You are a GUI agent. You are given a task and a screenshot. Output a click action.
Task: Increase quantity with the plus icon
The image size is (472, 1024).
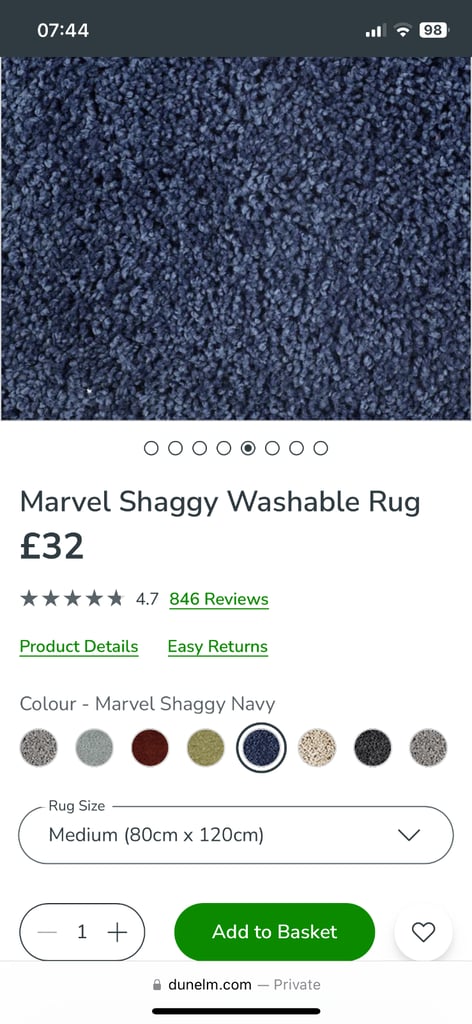coord(117,932)
